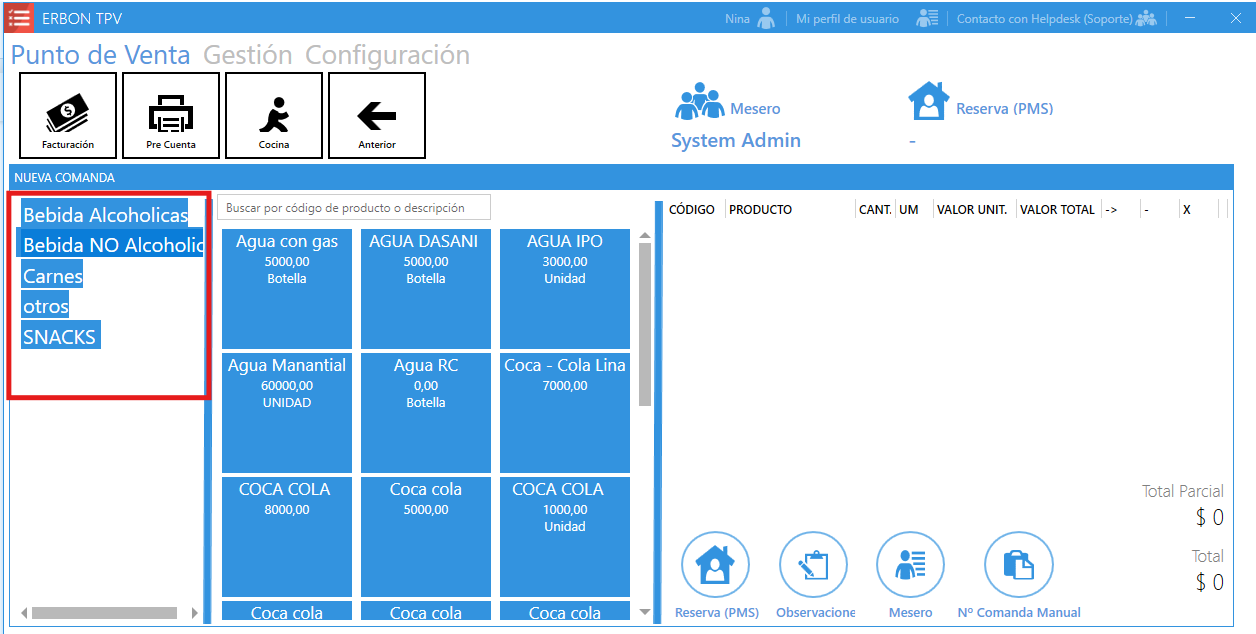Add the AGUA DASANI product tile

(426, 288)
